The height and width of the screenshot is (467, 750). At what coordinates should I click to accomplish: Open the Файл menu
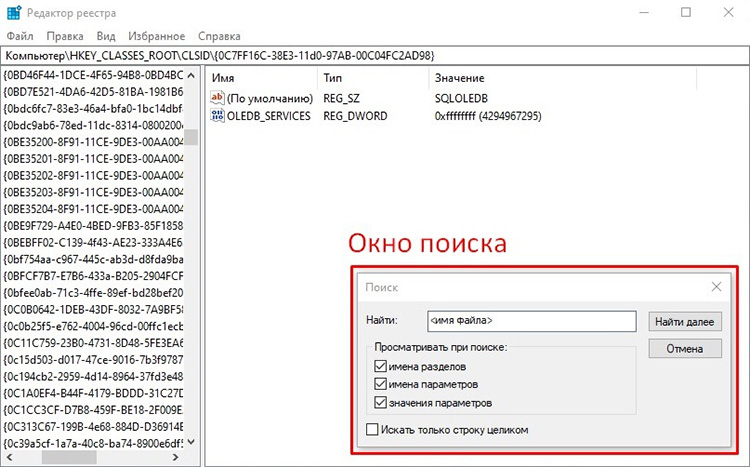click(19, 35)
